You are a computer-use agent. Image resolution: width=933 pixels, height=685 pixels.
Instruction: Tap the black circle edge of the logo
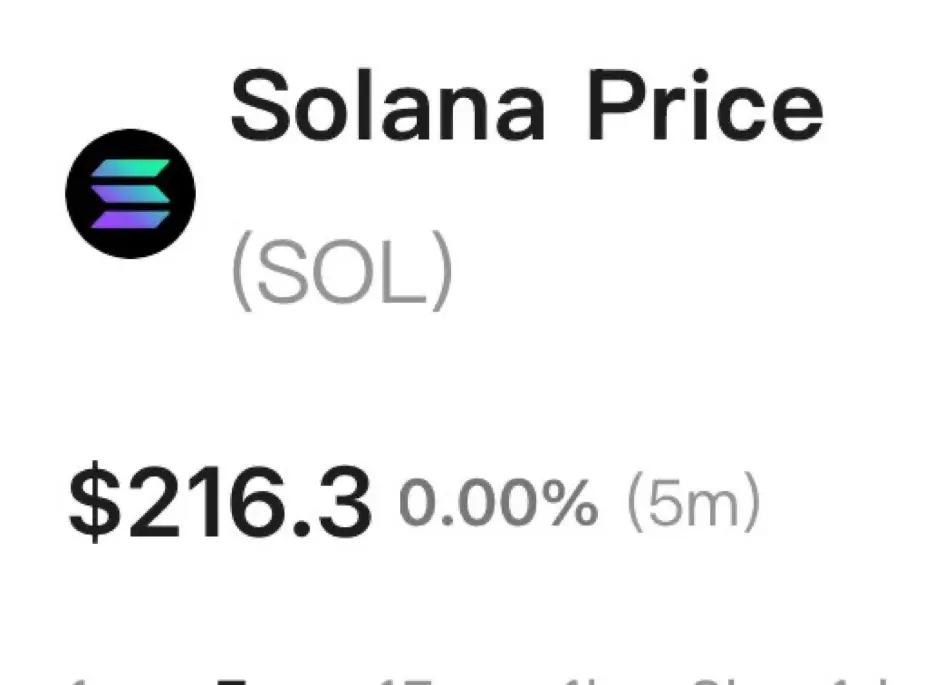[x=76, y=193]
